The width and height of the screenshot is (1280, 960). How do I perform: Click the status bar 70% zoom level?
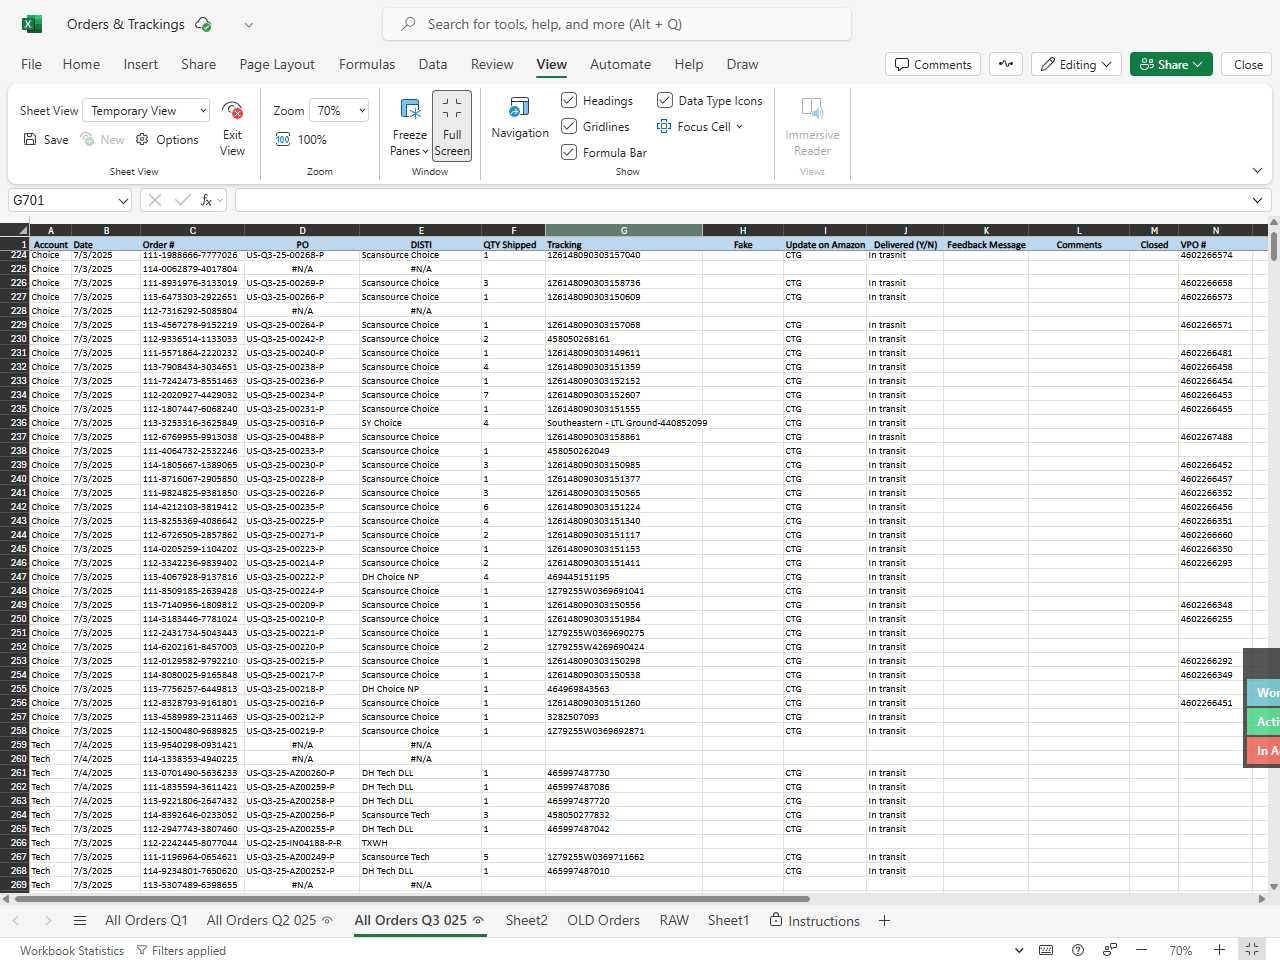[x=1181, y=950]
